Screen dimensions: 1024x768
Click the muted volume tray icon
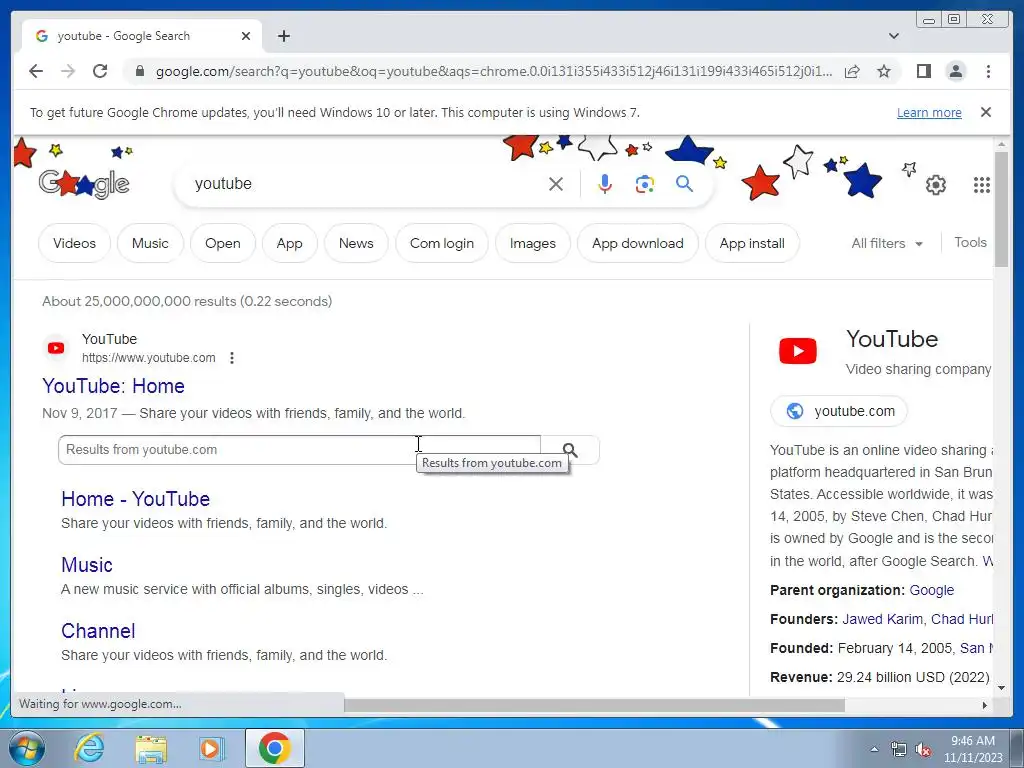[923, 749]
